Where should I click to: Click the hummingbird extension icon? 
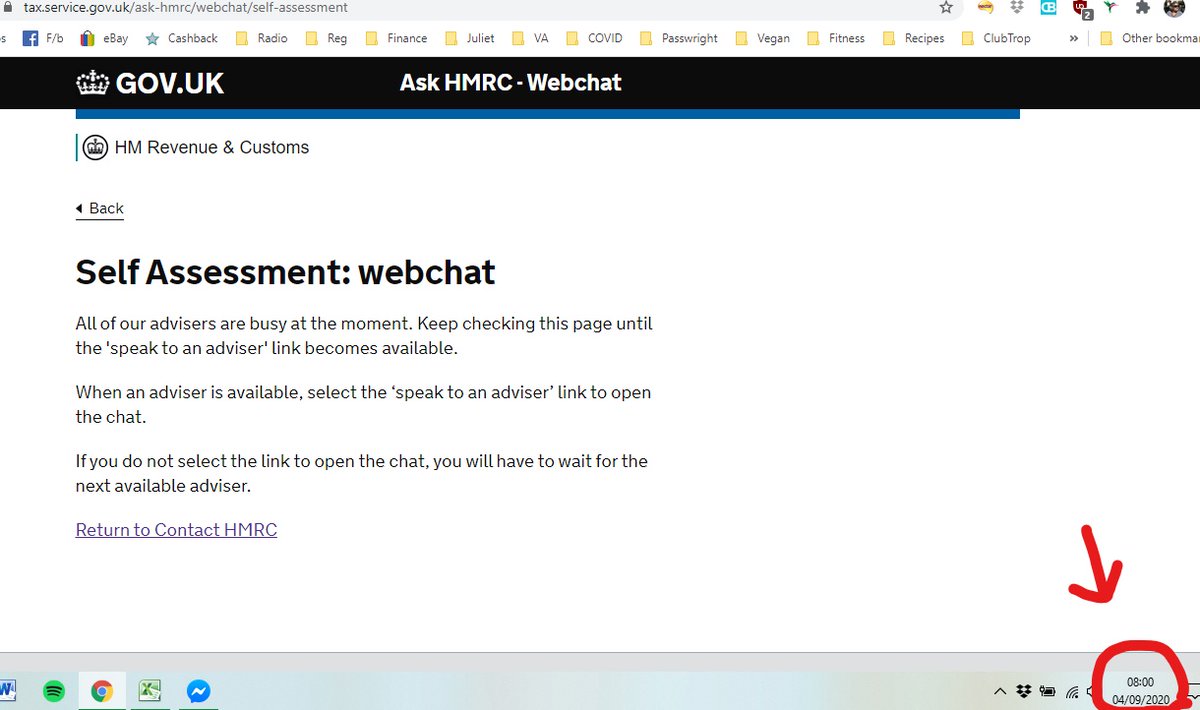[1112, 8]
